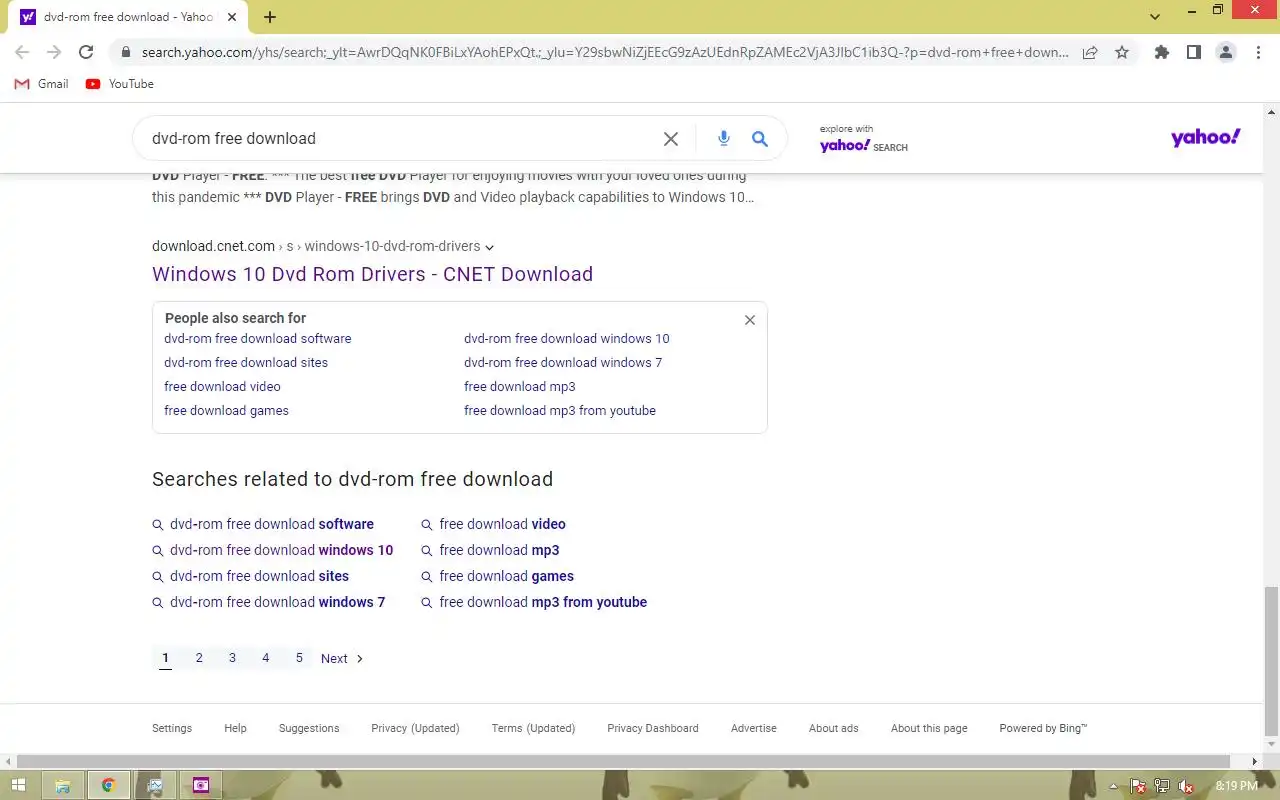1280x800 pixels.
Task: Open Privacy (Updated) footer link
Action: pos(415,728)
